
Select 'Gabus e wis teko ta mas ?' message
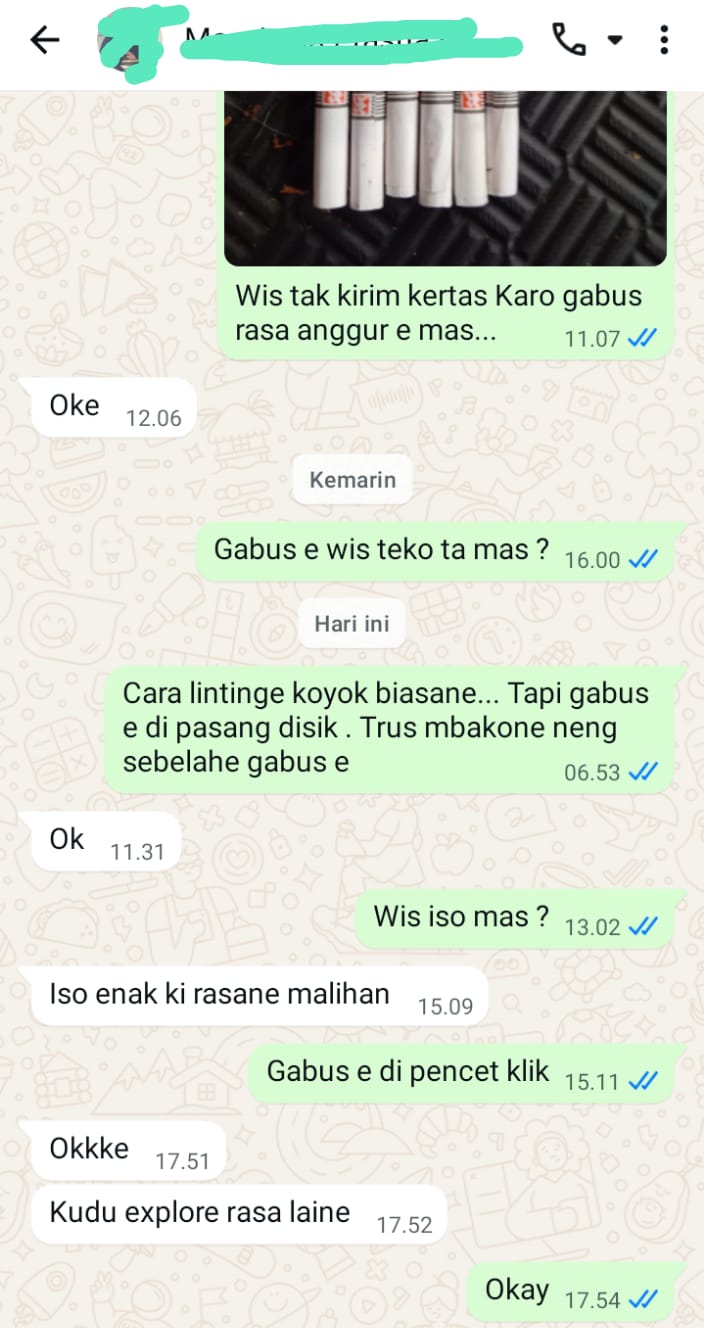point(436,550)
